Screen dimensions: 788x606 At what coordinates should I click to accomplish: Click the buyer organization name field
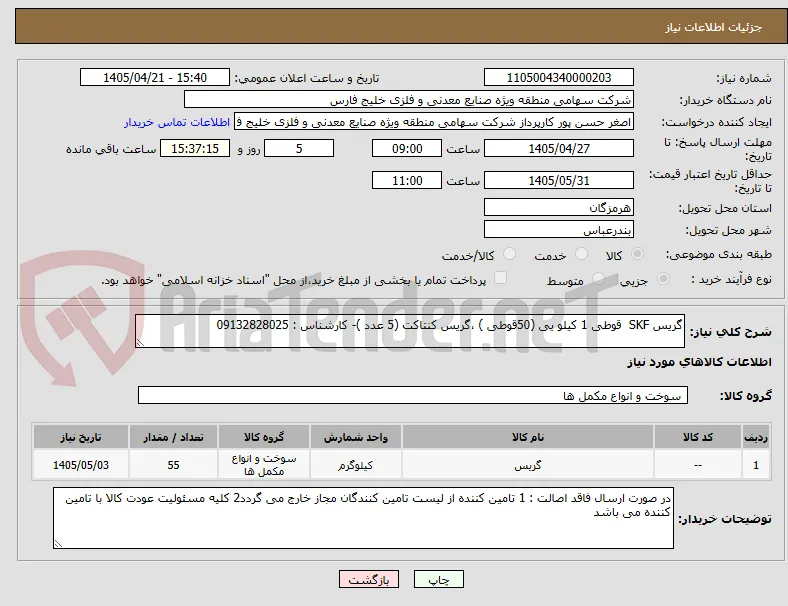click(409, 99)
